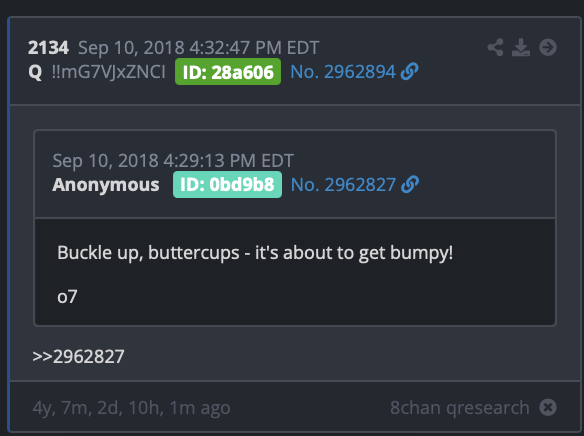
Task: Click the Q author name
Action: (35, 72)
